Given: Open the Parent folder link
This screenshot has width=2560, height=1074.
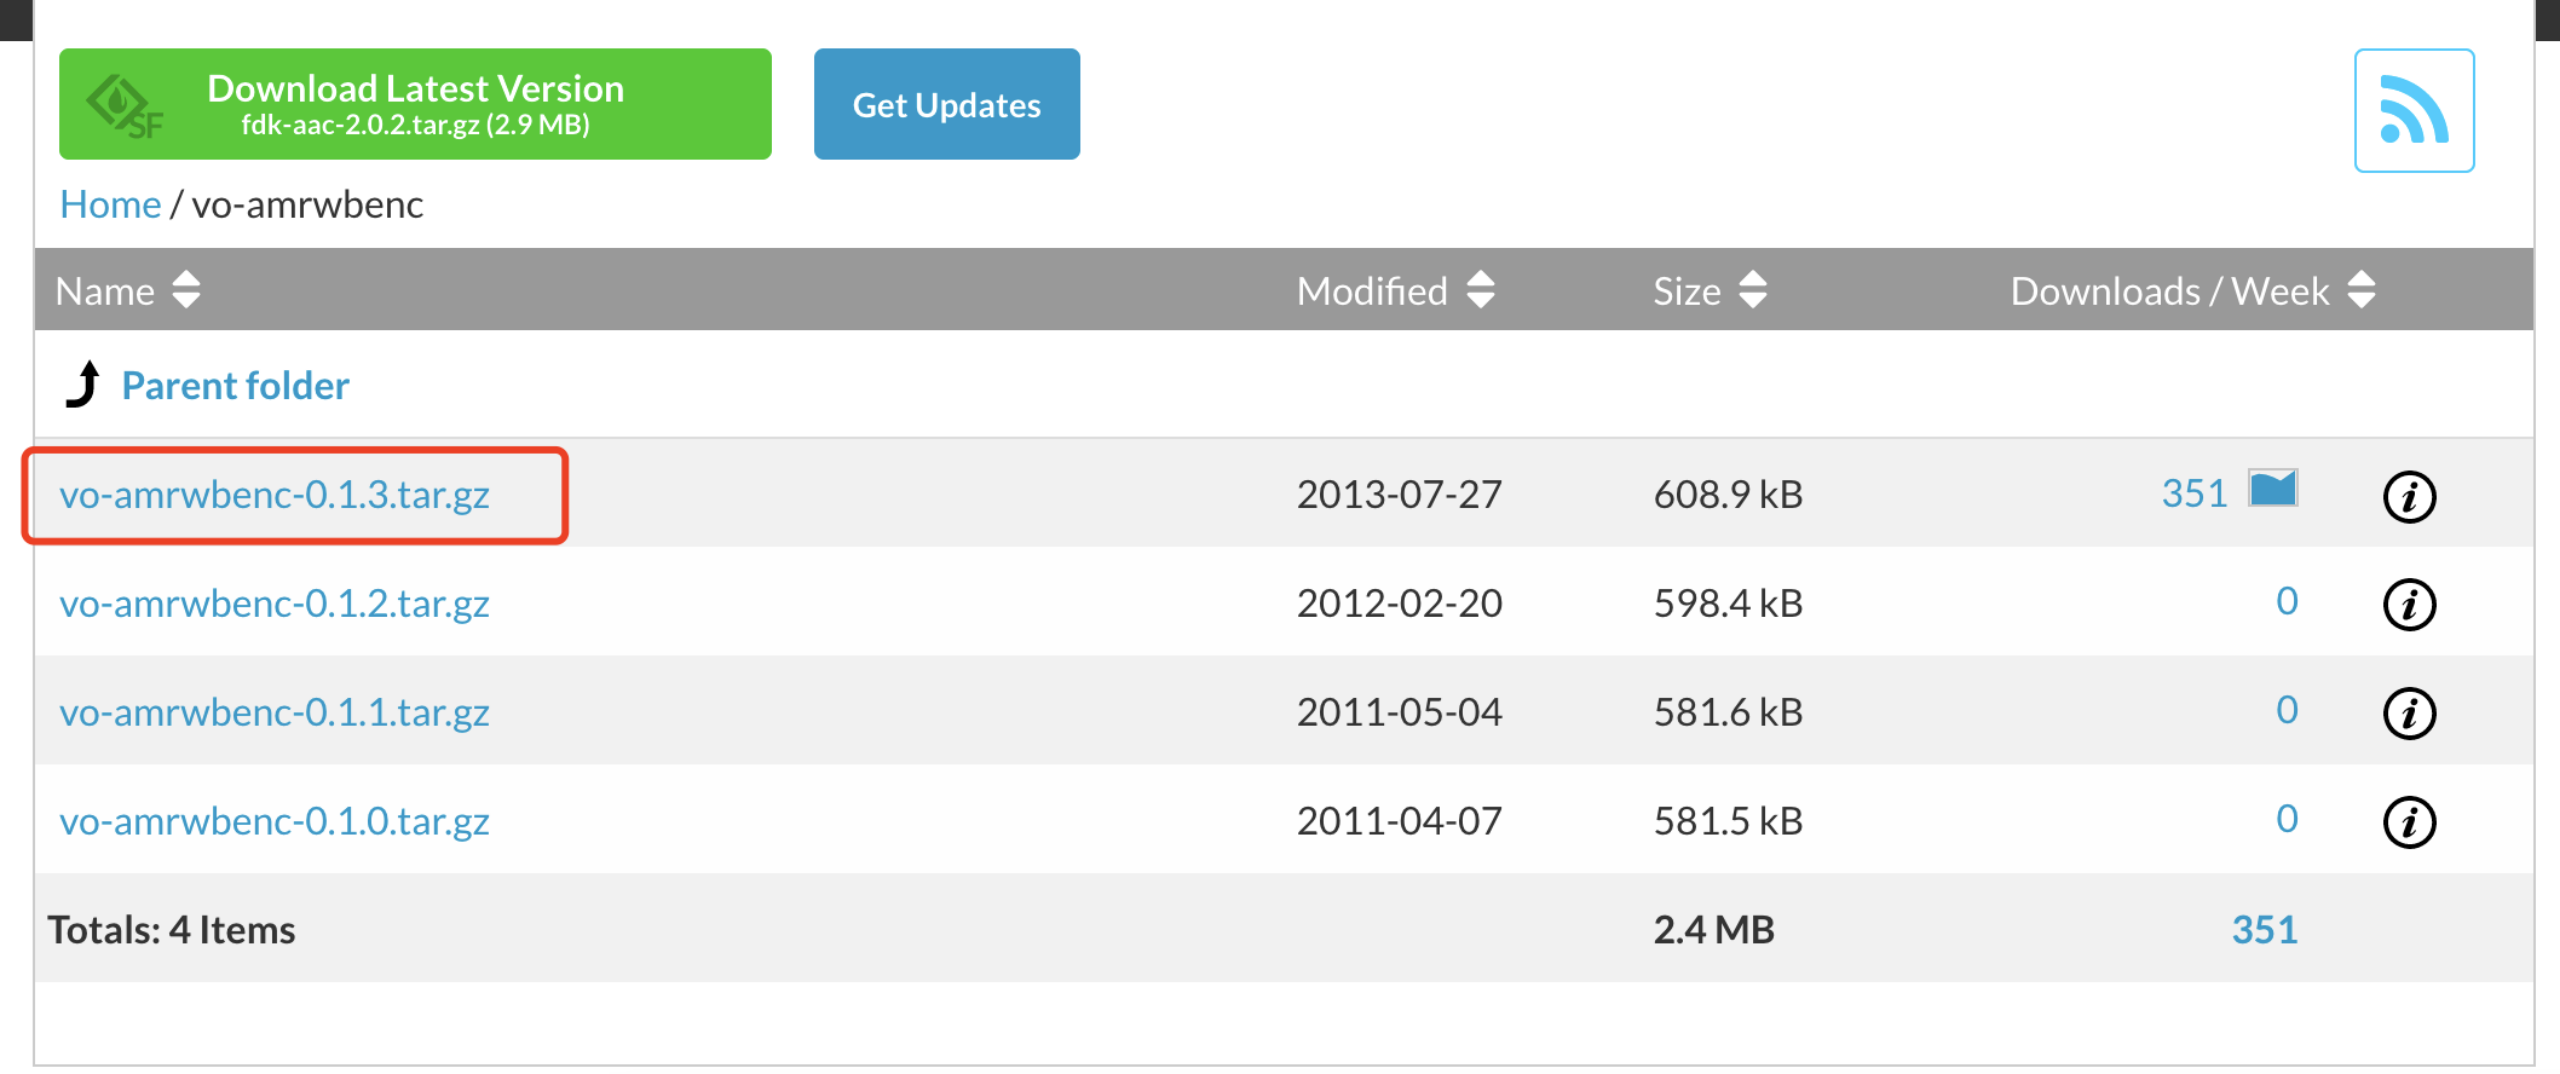Looking at the screenshot, I should 235,385.
